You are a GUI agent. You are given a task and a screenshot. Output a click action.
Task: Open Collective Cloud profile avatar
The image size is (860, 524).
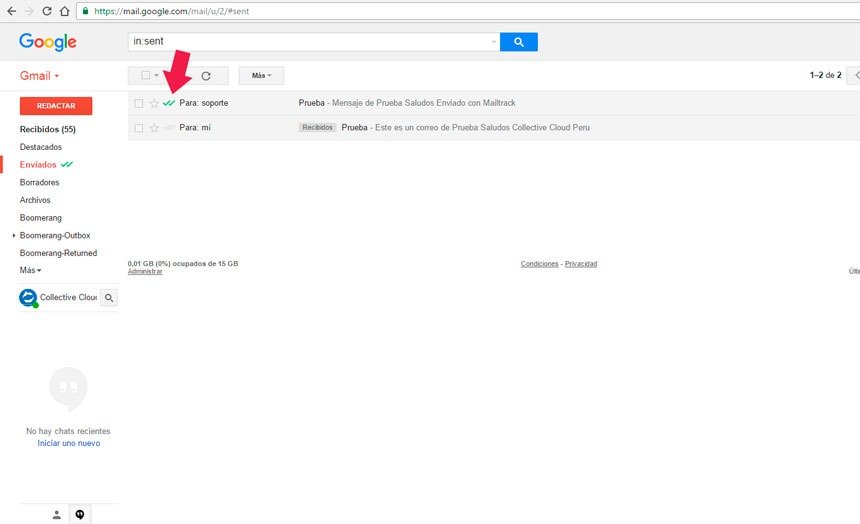(x=28, y=297)
